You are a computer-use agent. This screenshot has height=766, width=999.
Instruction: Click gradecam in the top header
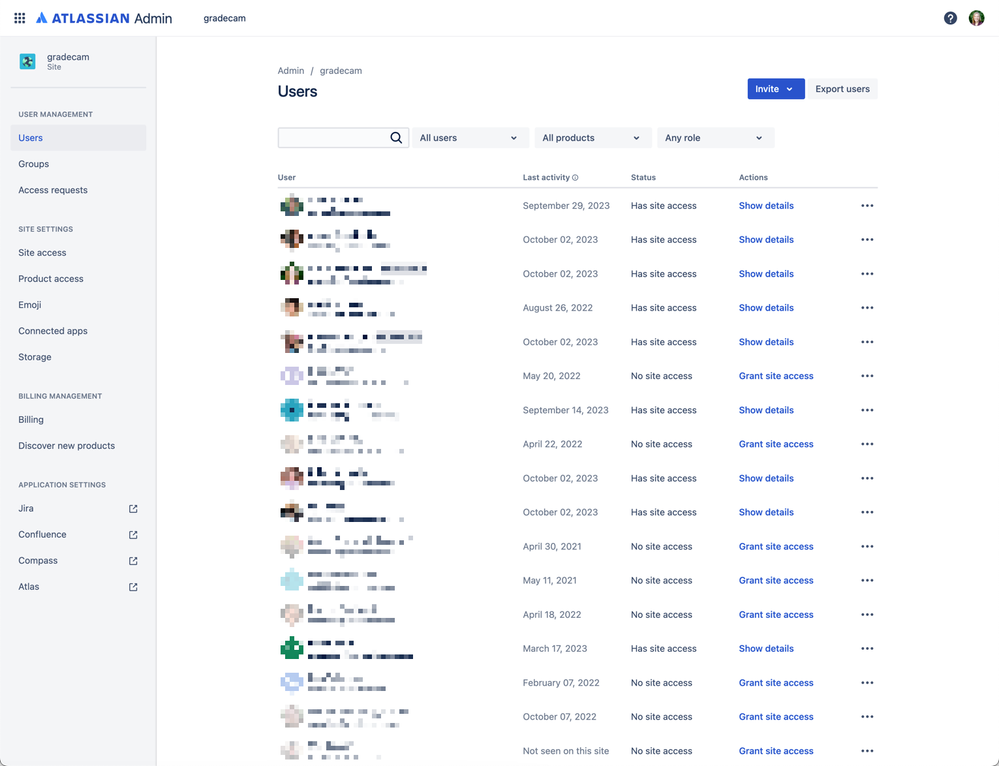pyautogui.click(x=224, y=18)
